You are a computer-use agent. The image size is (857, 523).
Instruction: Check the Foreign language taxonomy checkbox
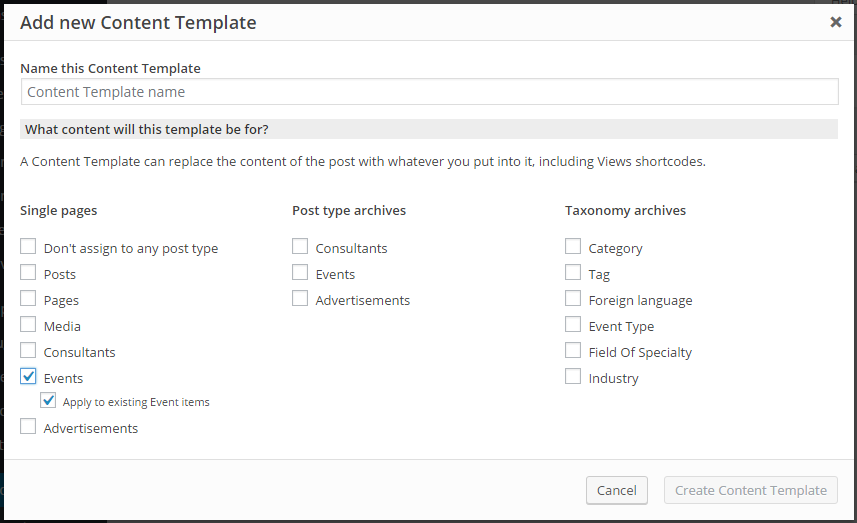[573, 298]
